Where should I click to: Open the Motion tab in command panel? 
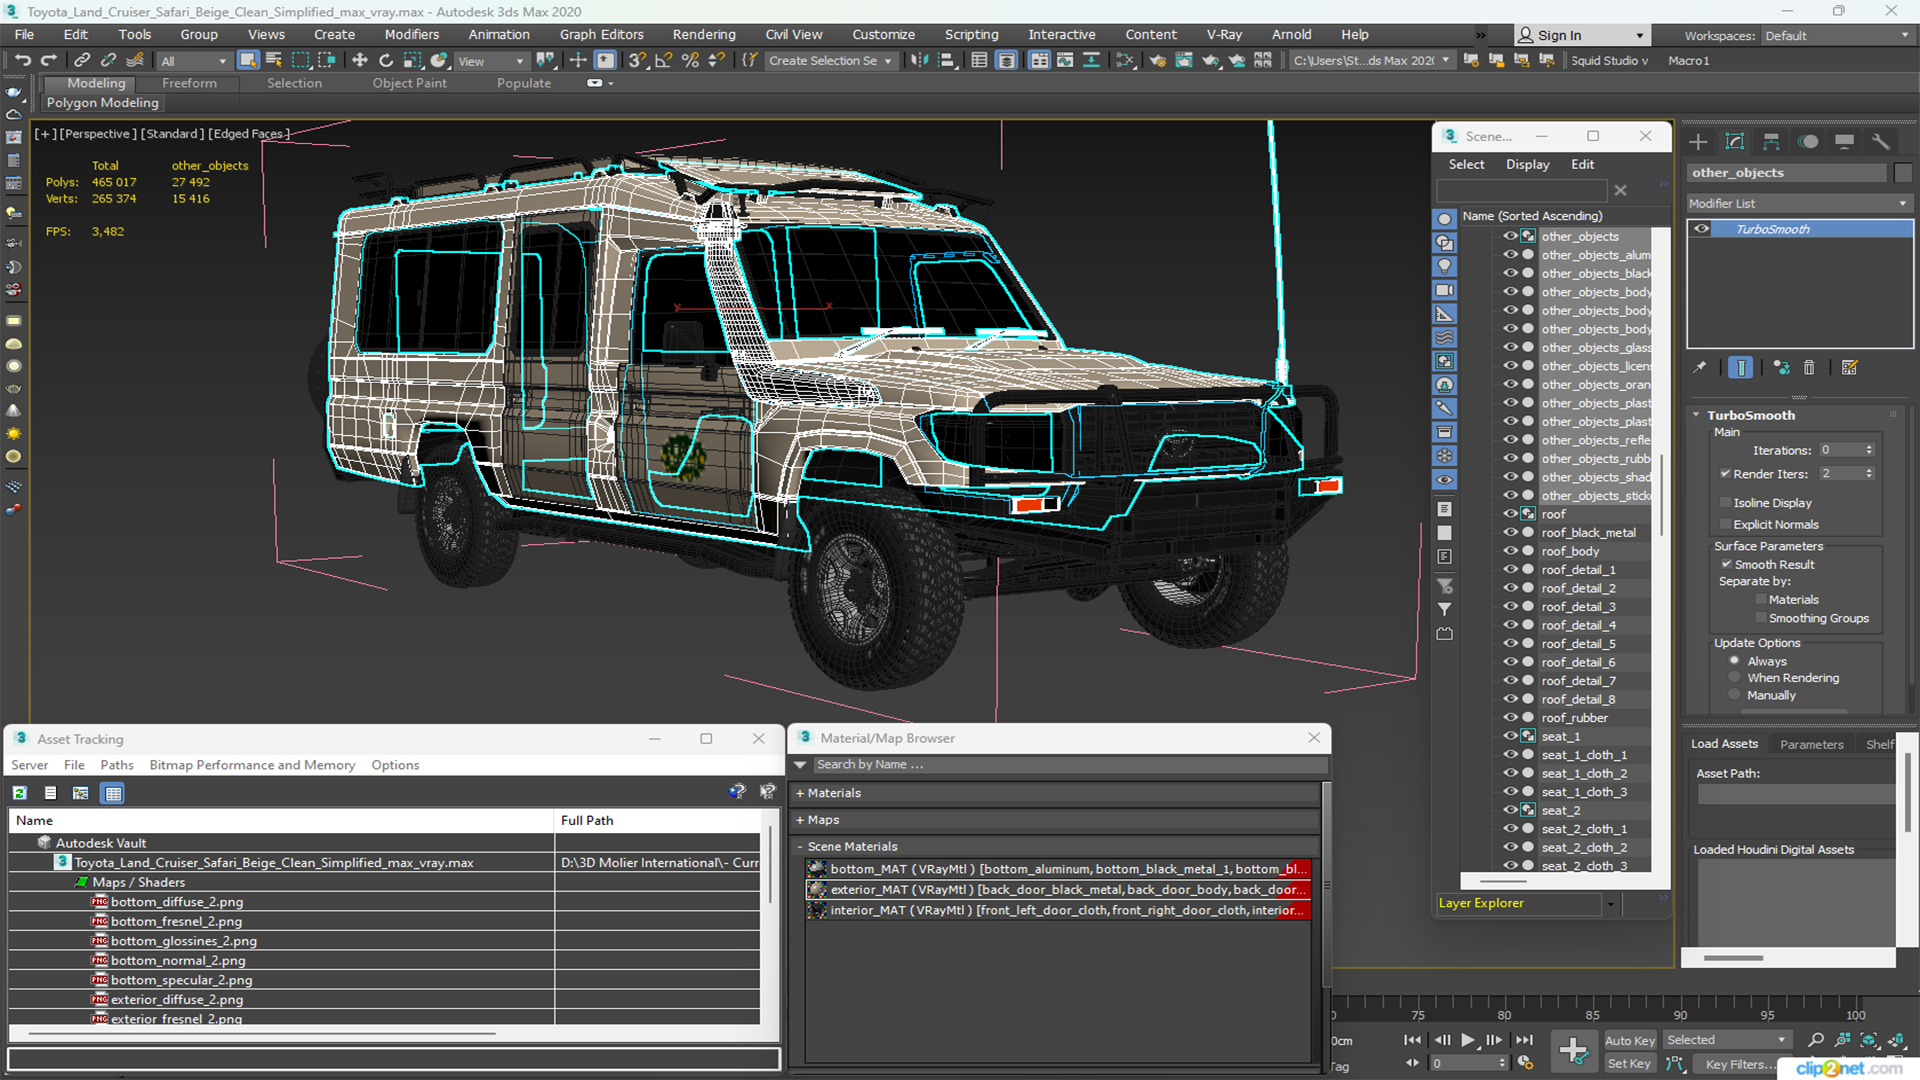pos(1808,142)
